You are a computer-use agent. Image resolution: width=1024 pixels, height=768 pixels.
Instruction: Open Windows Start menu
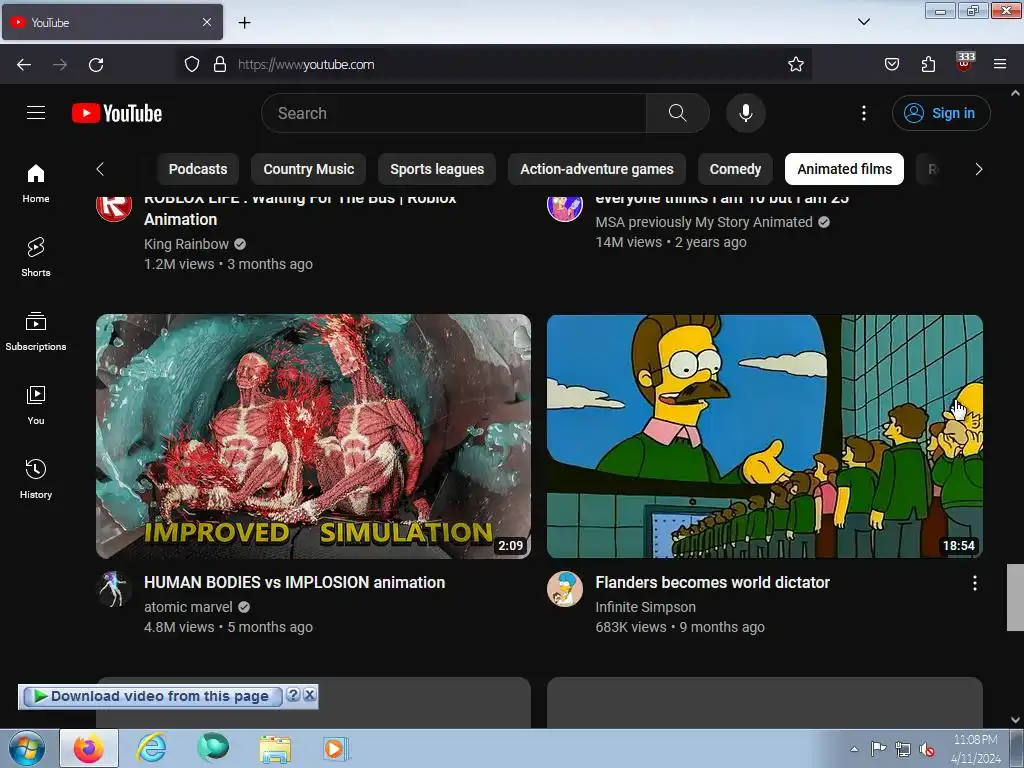point(26,748)
